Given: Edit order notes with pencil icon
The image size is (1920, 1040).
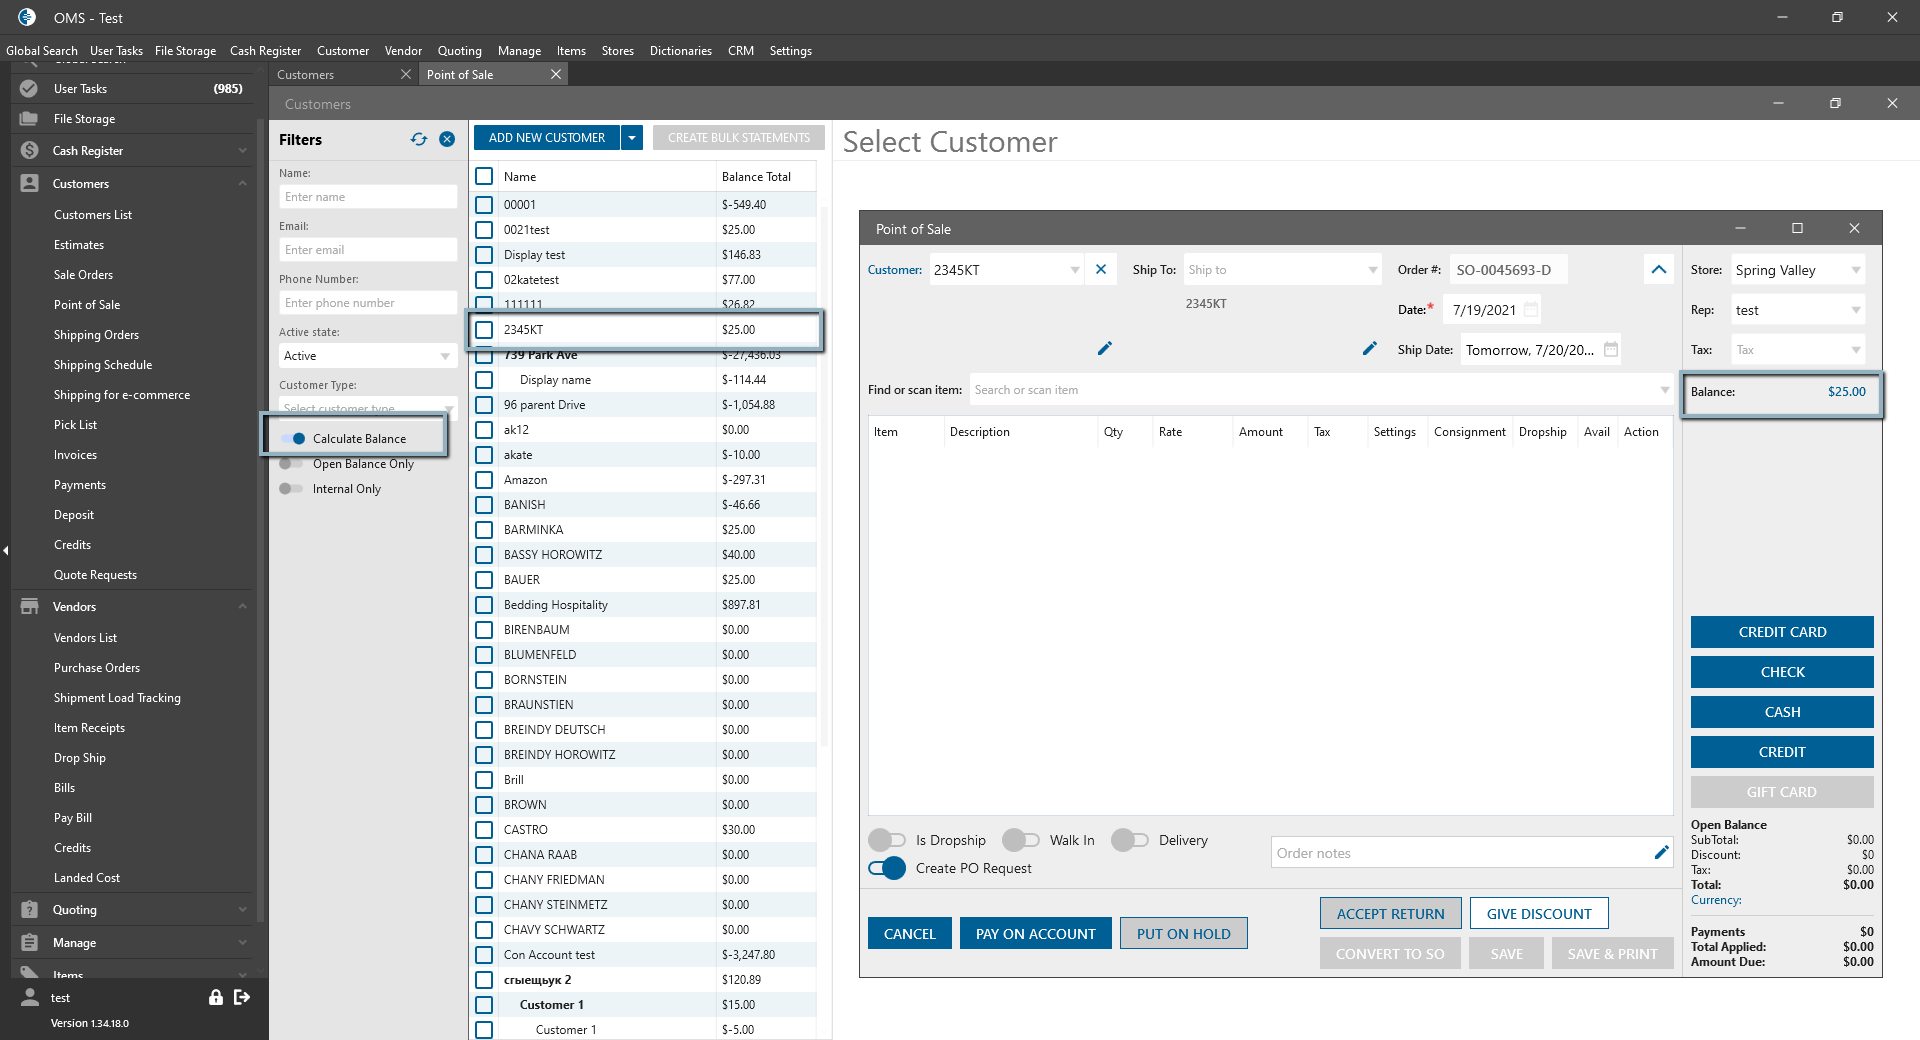Looking at the screenshot, I should [x=1661, y=853].
